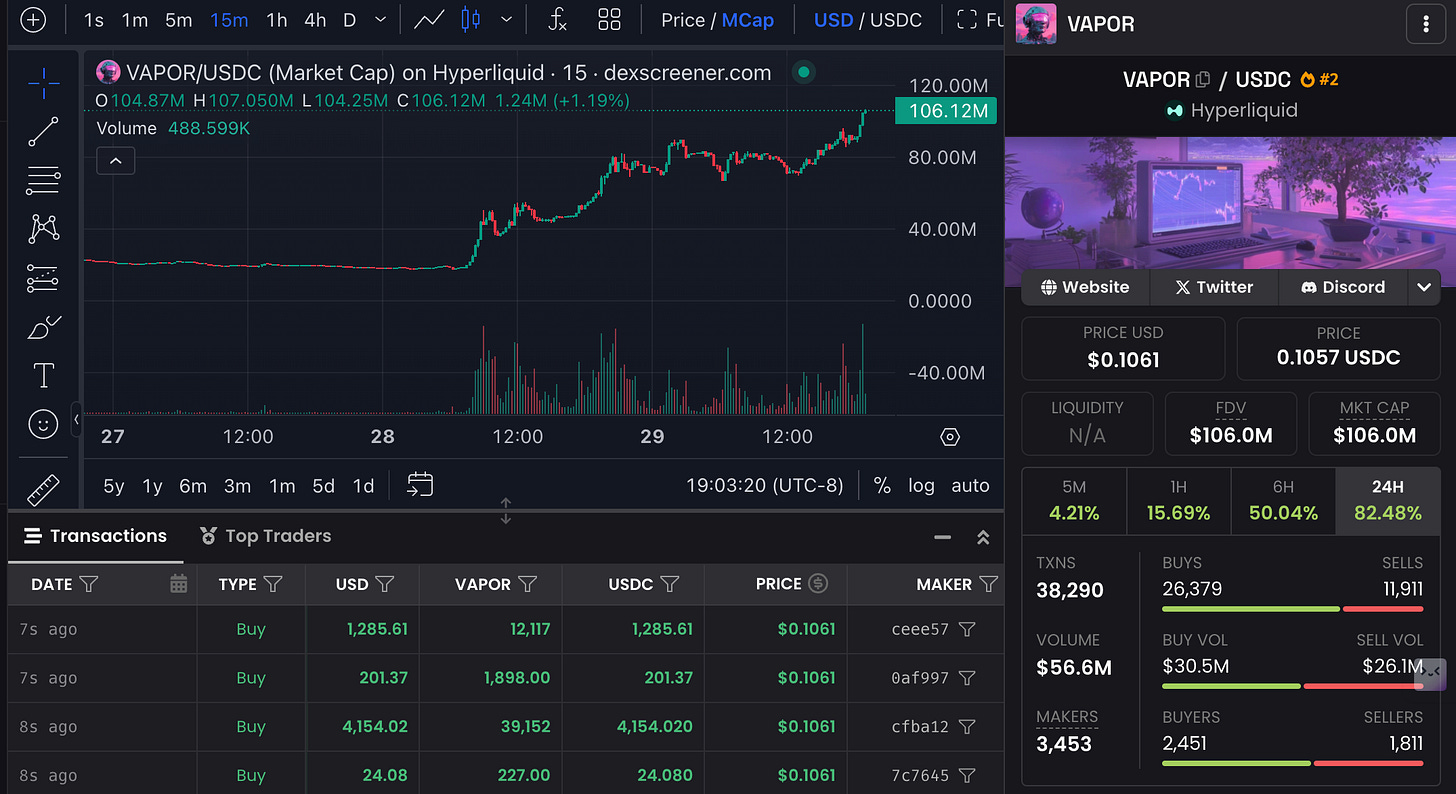Select the XABCD pattern tool

tap(43, 229)
